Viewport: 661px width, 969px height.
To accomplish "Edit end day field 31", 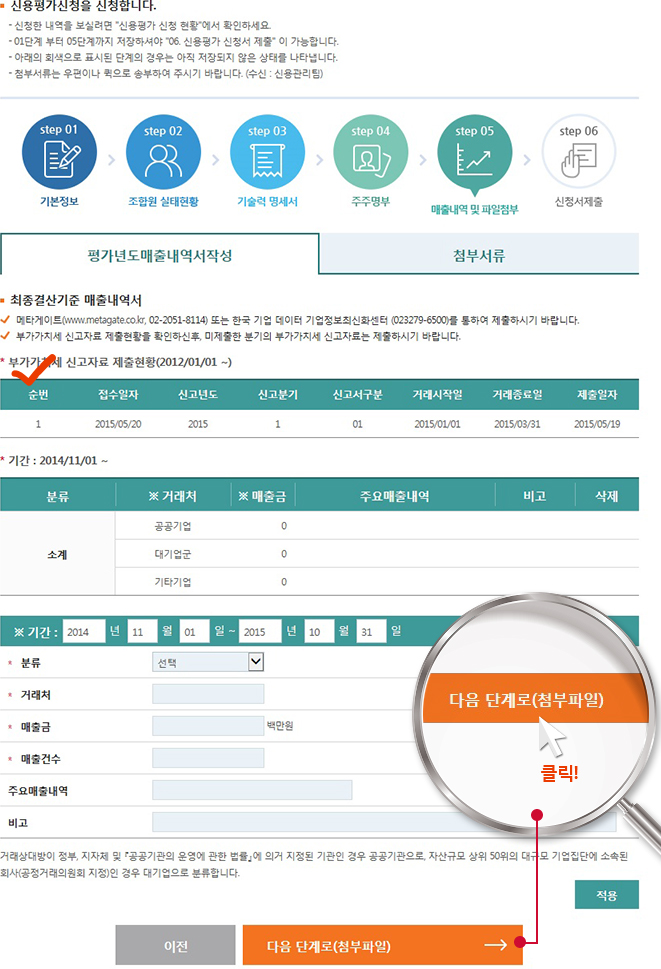I will 371,632.
